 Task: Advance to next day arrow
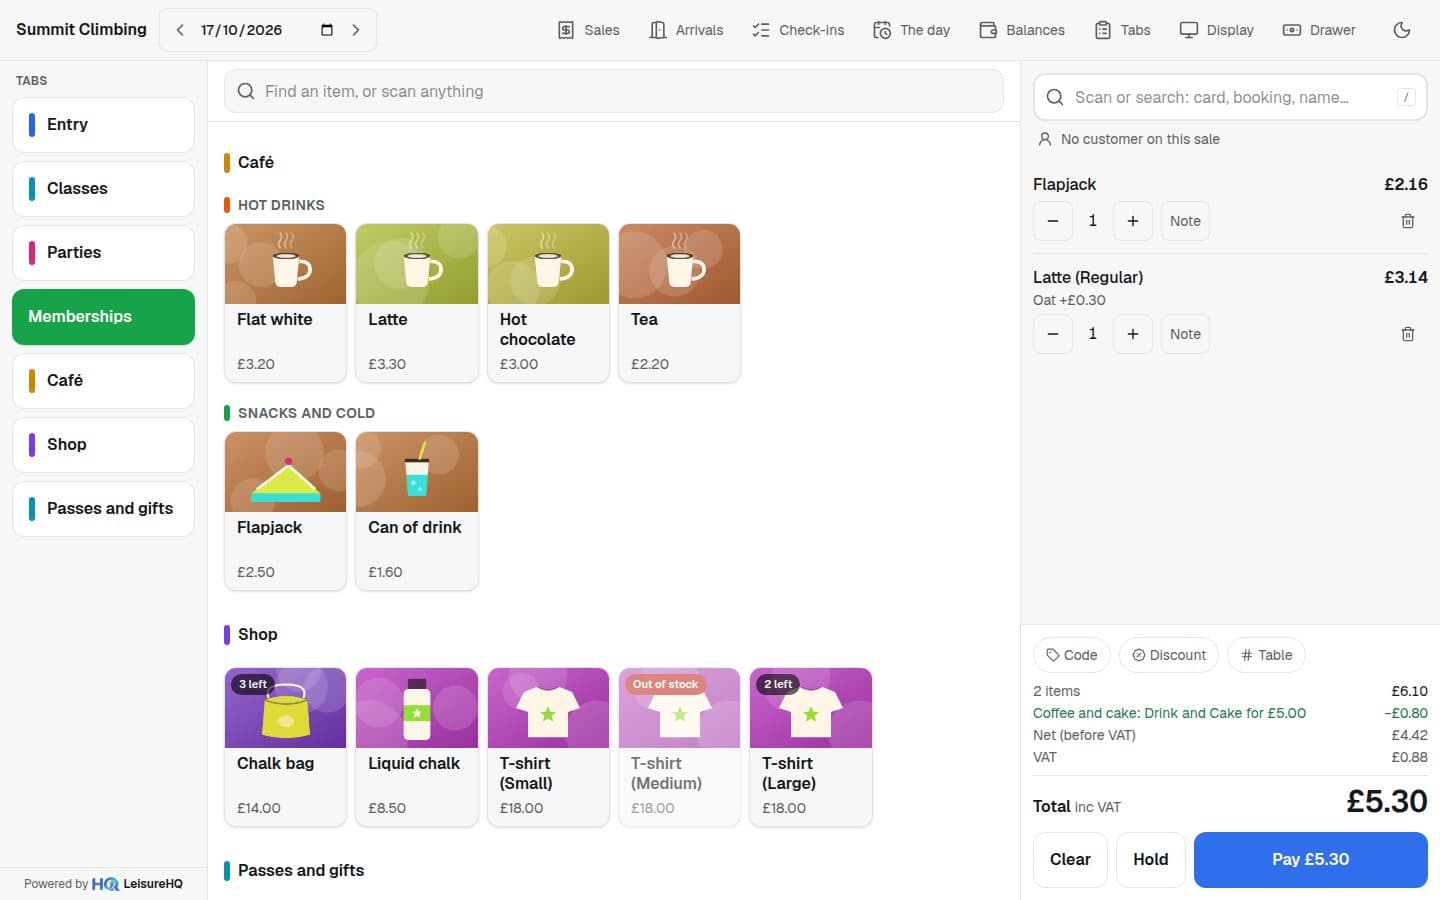click(355, 30)
